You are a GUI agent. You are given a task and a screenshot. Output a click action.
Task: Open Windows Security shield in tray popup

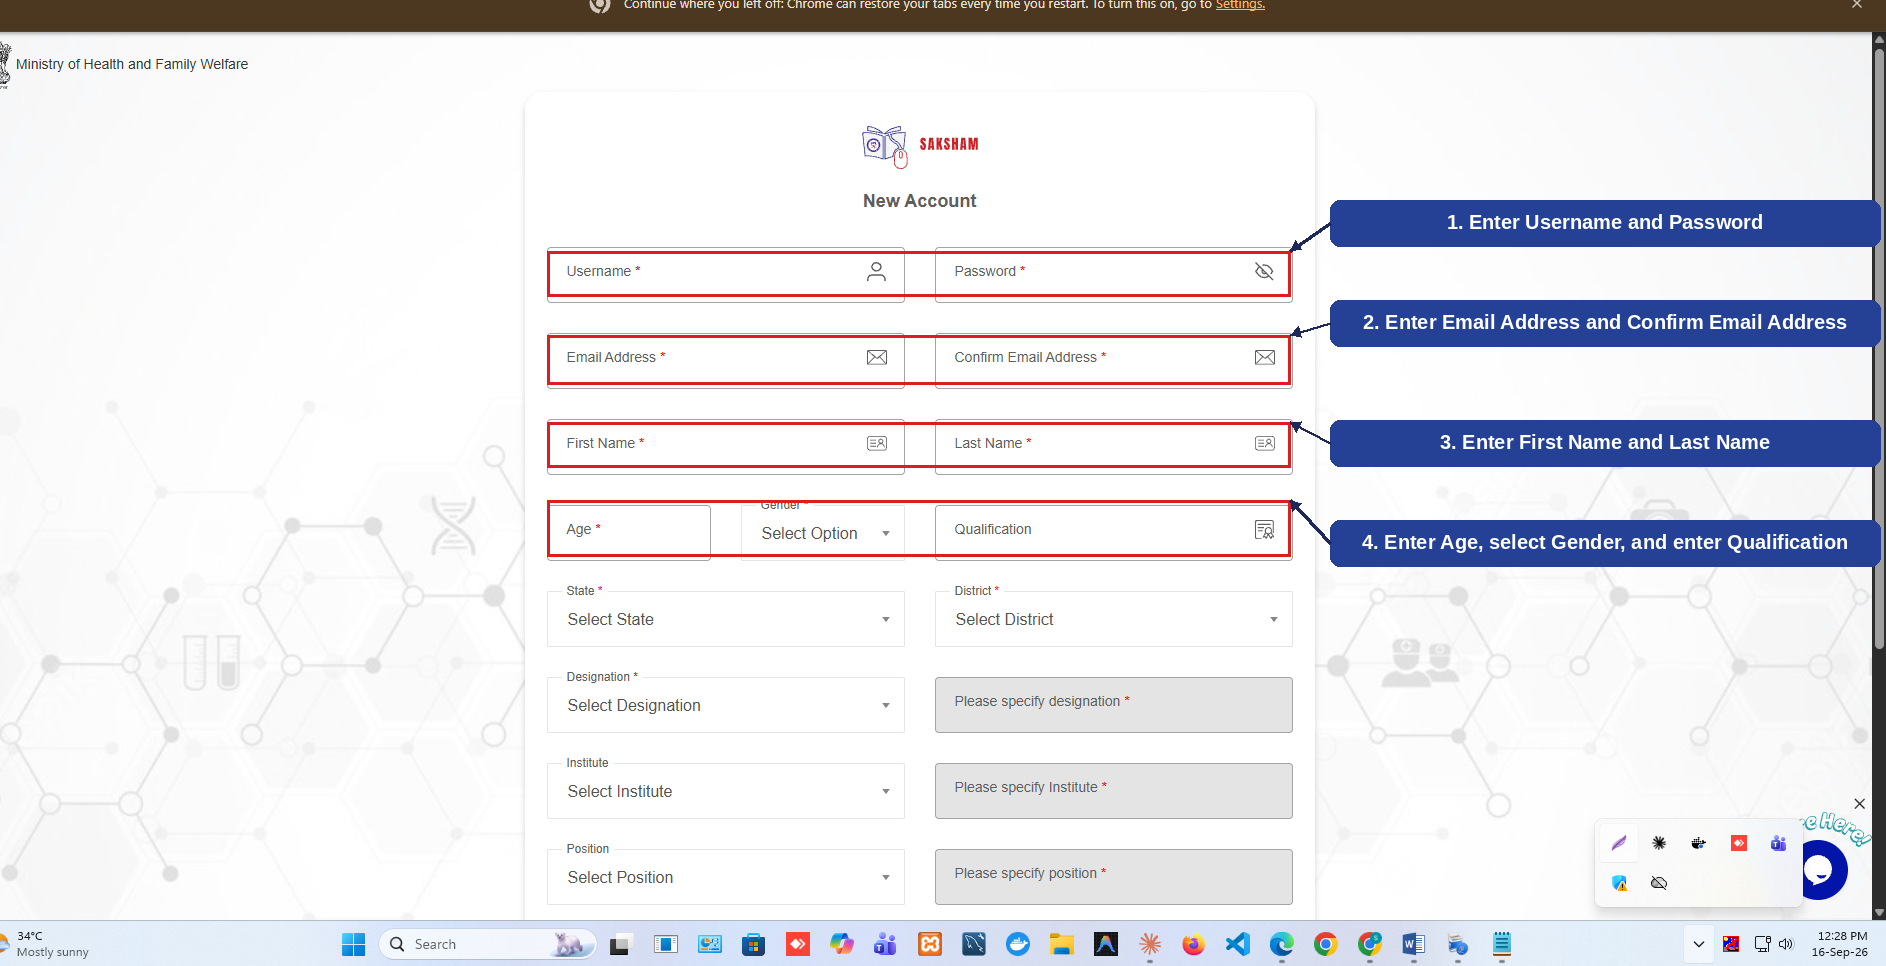point(1619,883)
